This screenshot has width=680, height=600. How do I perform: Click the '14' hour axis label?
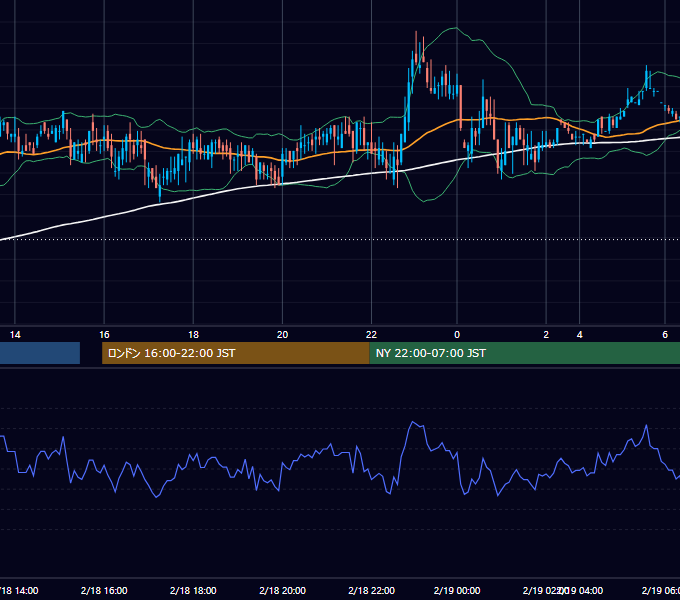click(x=15, y=335)
